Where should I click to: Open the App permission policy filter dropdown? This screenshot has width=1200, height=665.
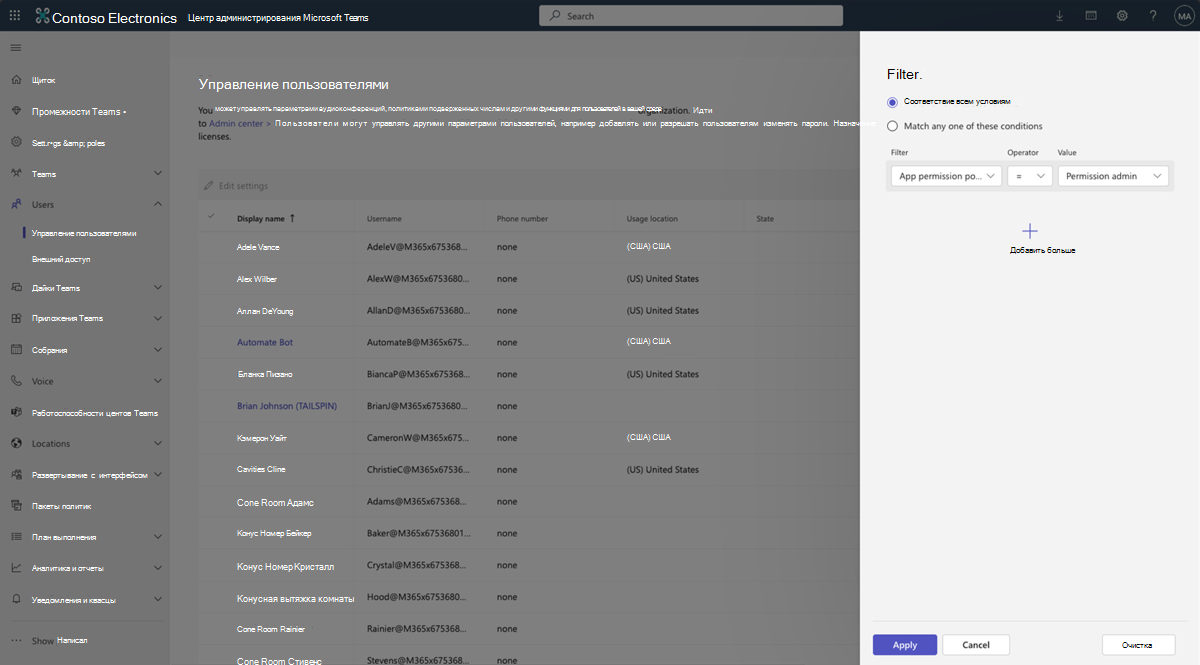(x=946, y=176)
